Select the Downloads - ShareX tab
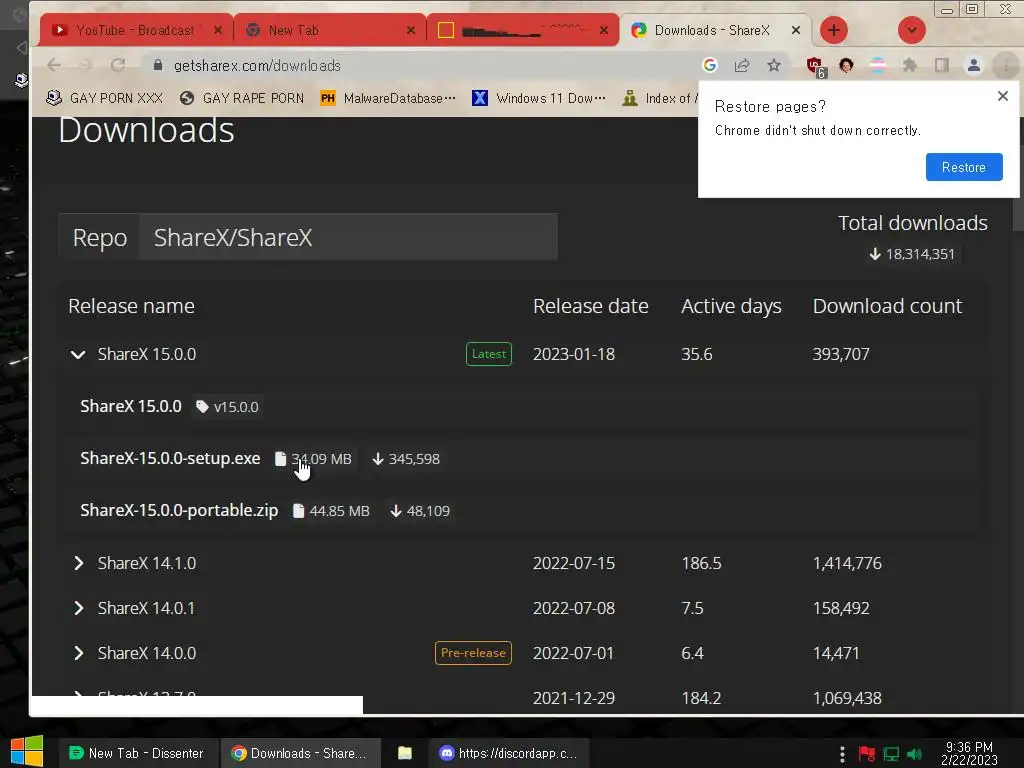 [715, 30]
